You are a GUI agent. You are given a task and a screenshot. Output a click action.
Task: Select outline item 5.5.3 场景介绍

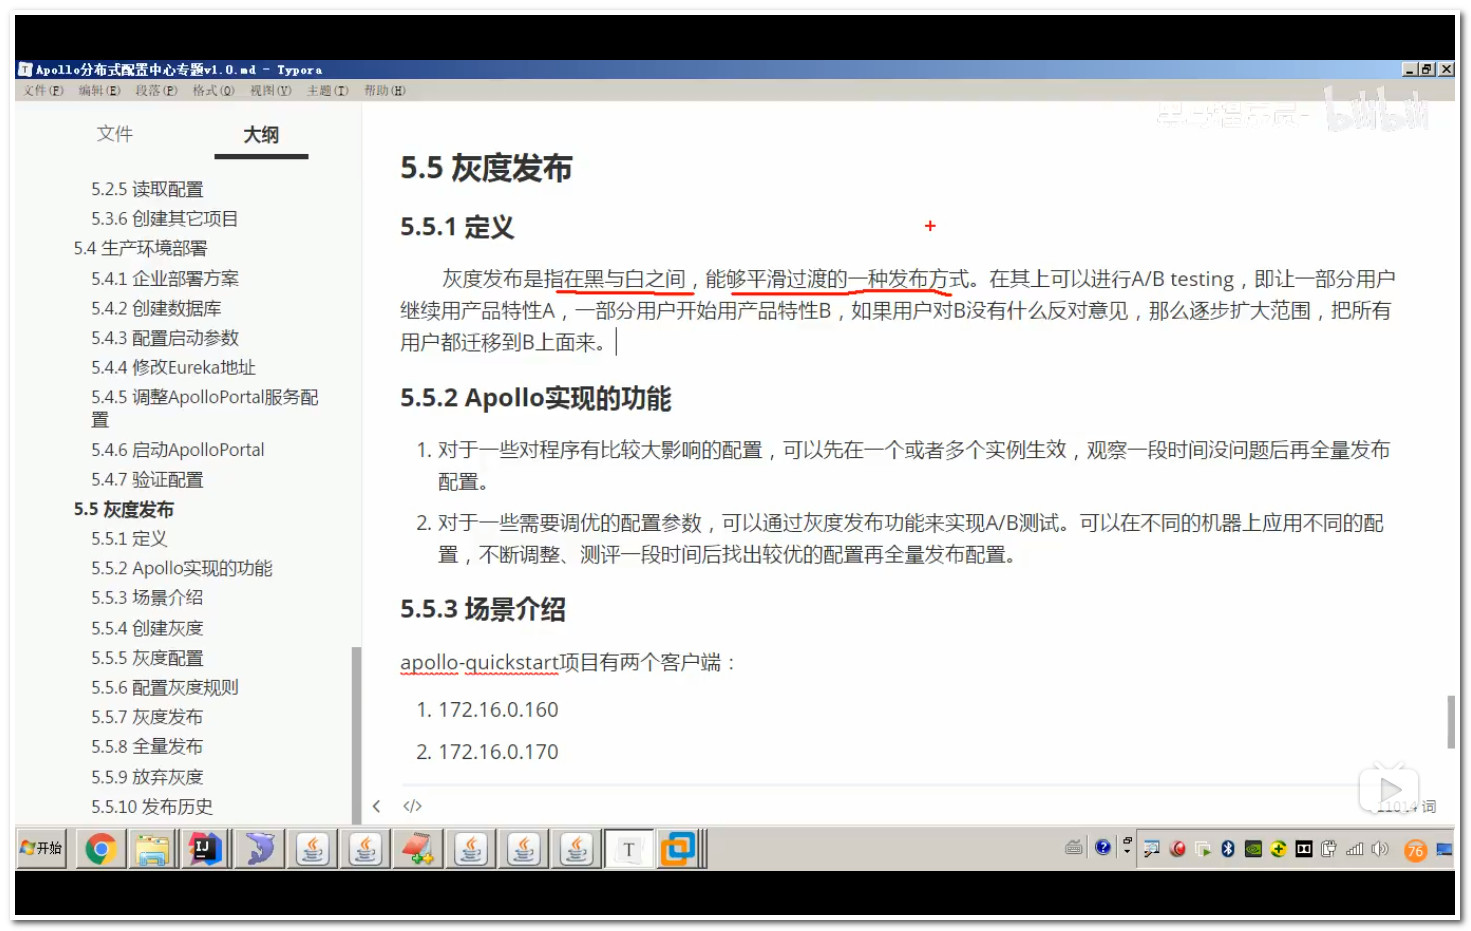pyautogui.click(x=147, y=597)
